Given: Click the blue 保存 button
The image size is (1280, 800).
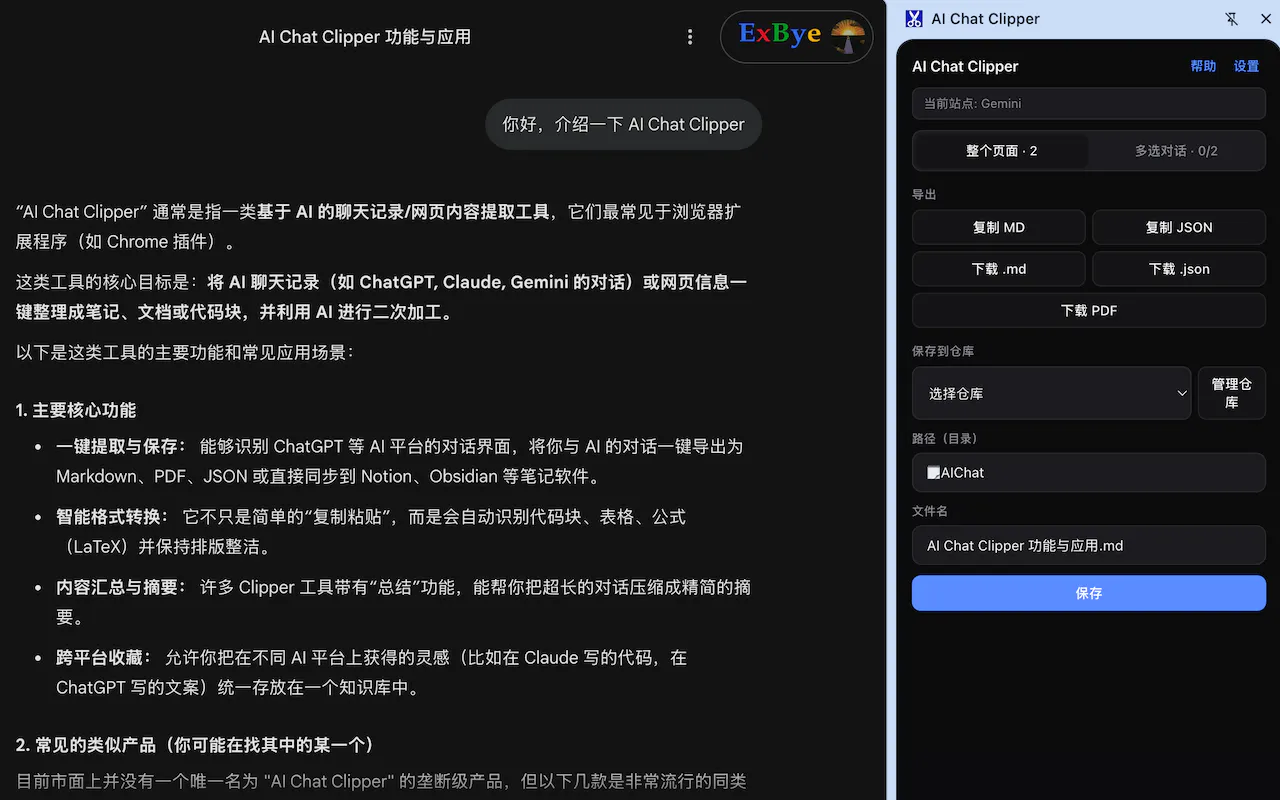Looking at the screenshot, I should pos(1089,593).
